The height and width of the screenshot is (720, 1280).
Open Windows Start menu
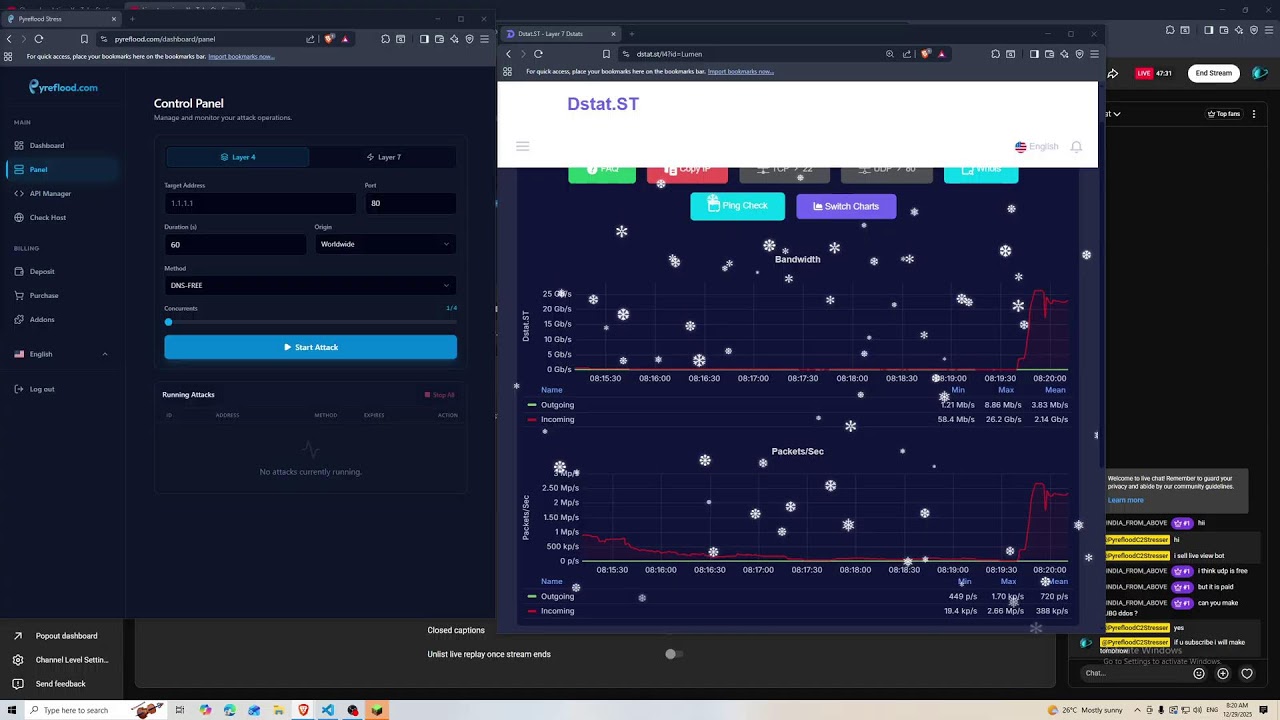11,710
